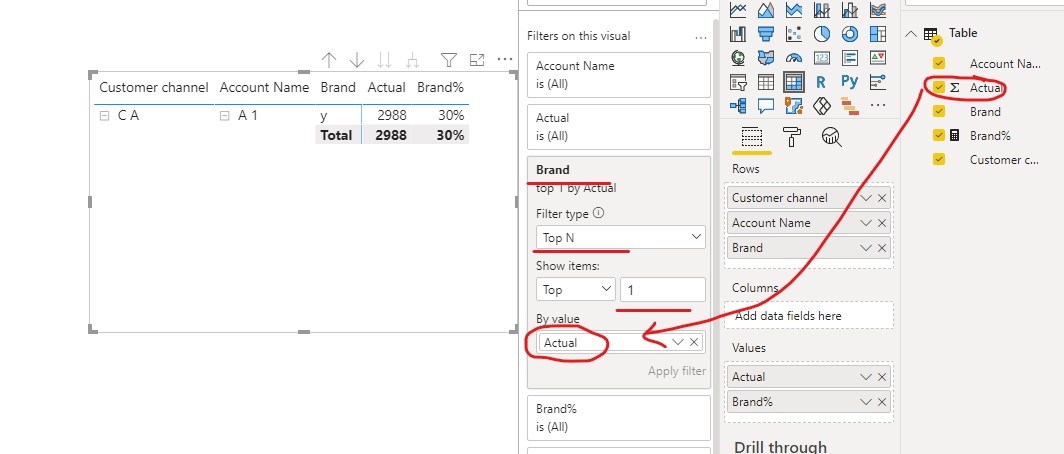Select the filled map visualization

[766, 58]
